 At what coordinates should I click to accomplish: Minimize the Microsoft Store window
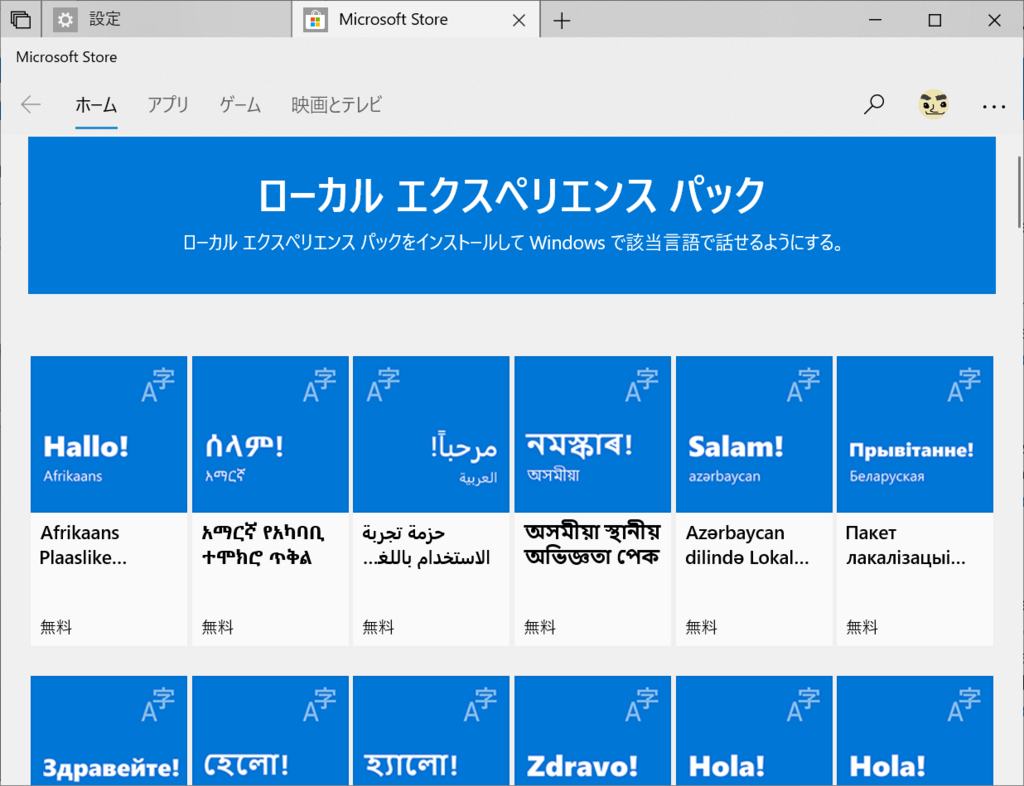tap(875, 20)
